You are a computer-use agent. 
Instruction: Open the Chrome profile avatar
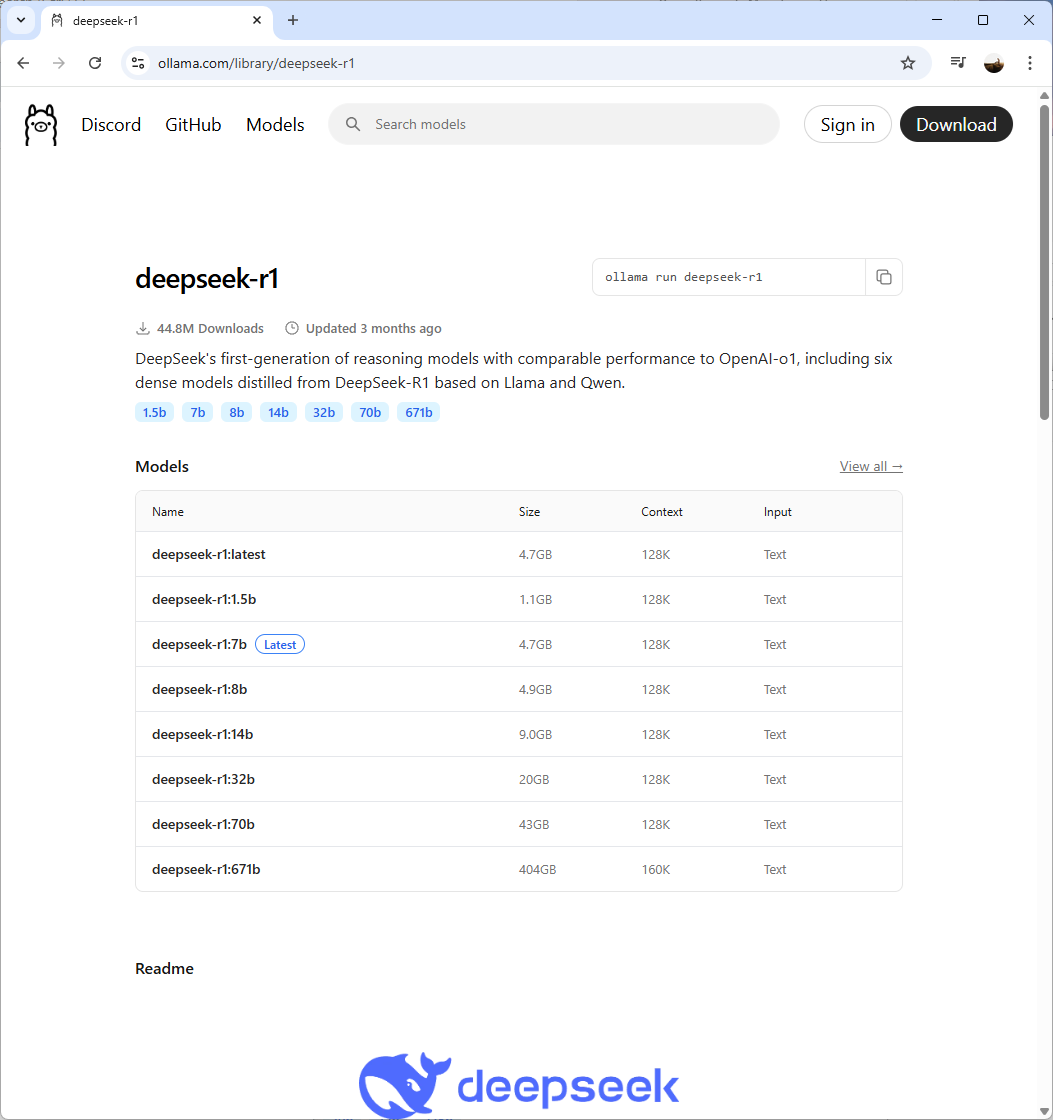[x=994, y=63]
